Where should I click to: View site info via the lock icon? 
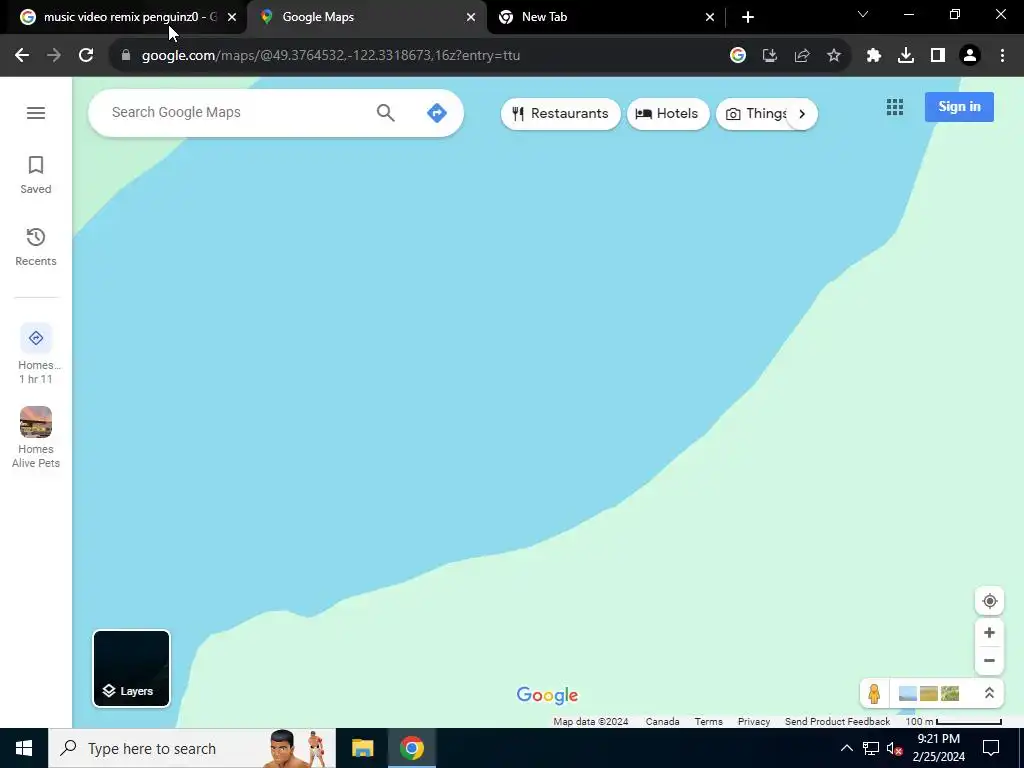point(126,56)
